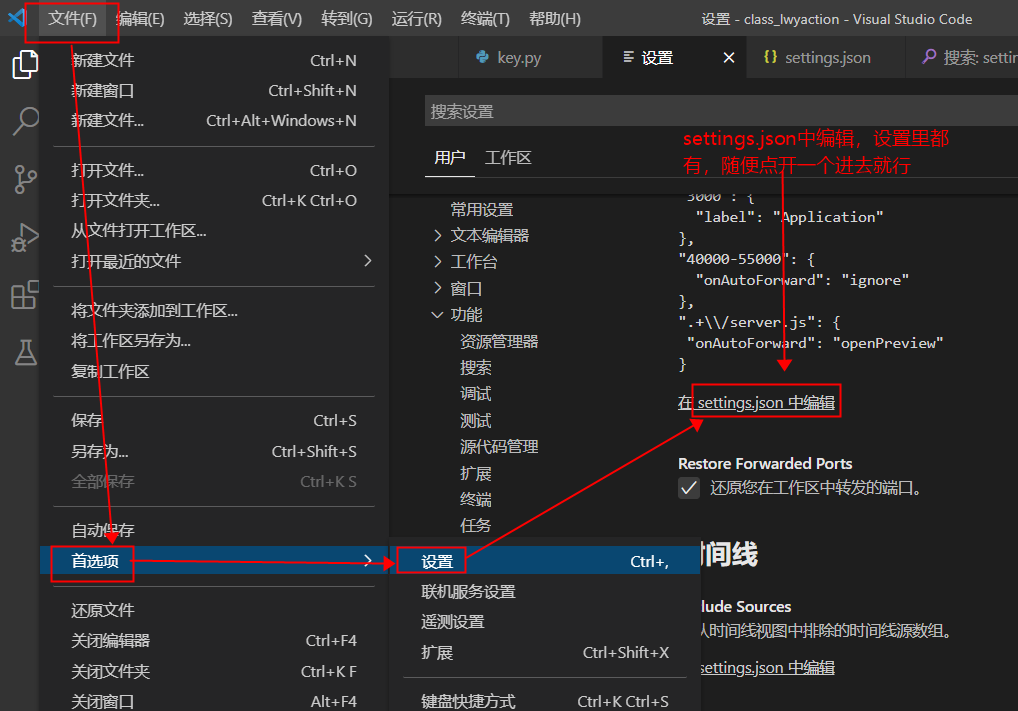The width and height of the screenshot is (1018, 711).
Task: Select 任务 in settings tree
Action: (476, 525)
